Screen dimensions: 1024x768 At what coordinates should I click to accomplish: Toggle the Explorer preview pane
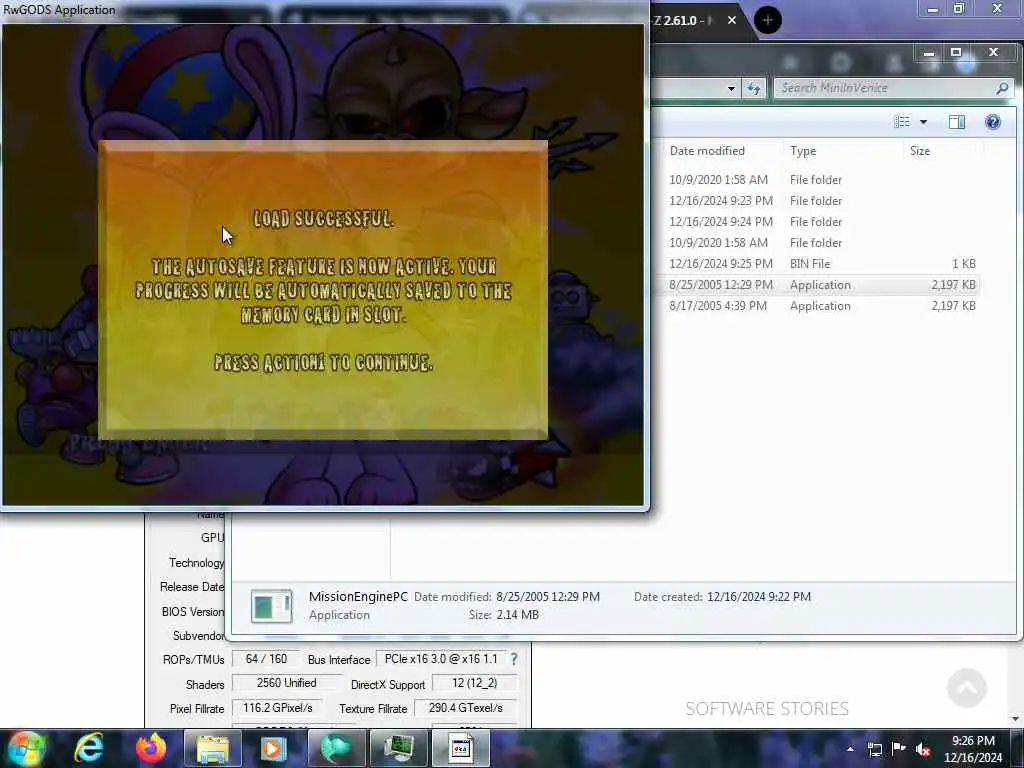pyautogui.click(x=957, y=122)
